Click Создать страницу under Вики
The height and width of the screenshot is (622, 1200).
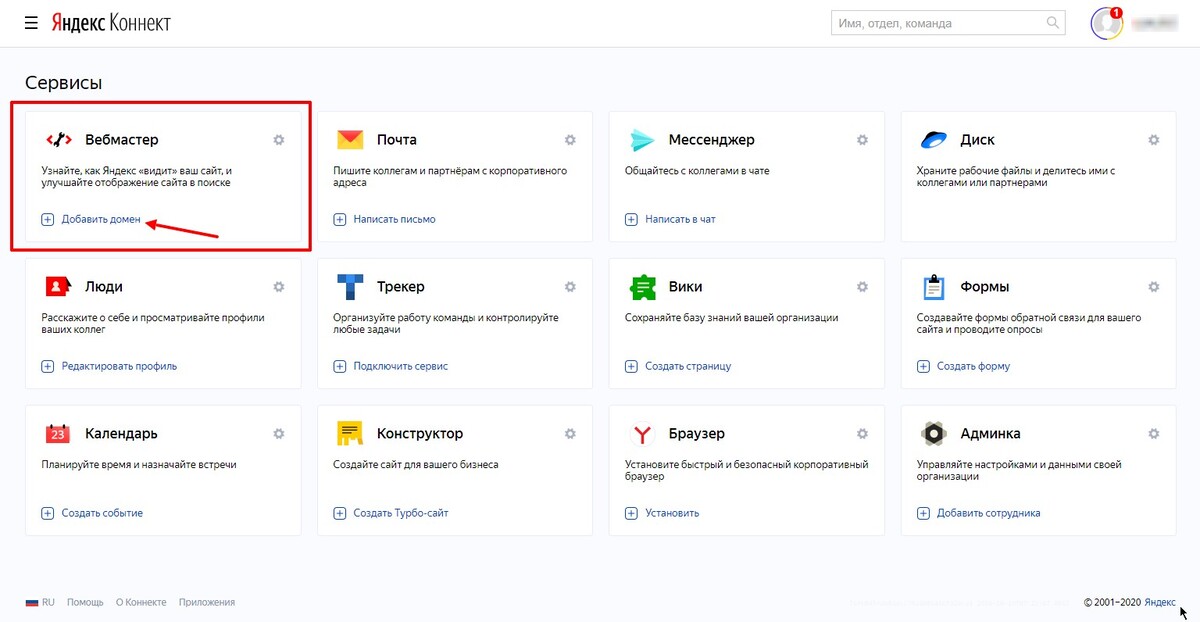(x=688, y=366)
